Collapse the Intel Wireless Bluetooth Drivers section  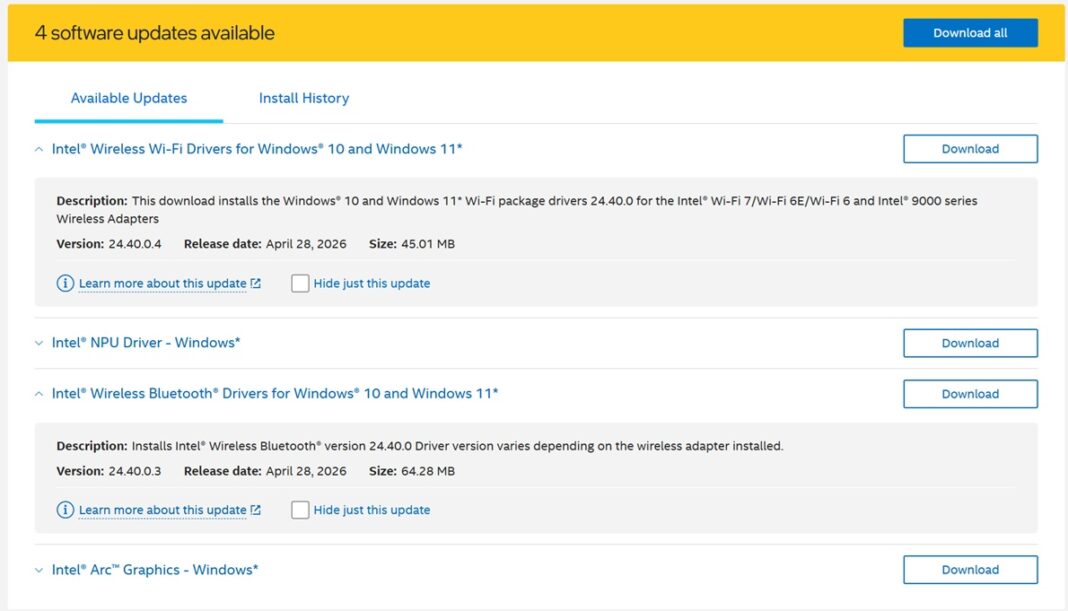(x=38, y=393)
